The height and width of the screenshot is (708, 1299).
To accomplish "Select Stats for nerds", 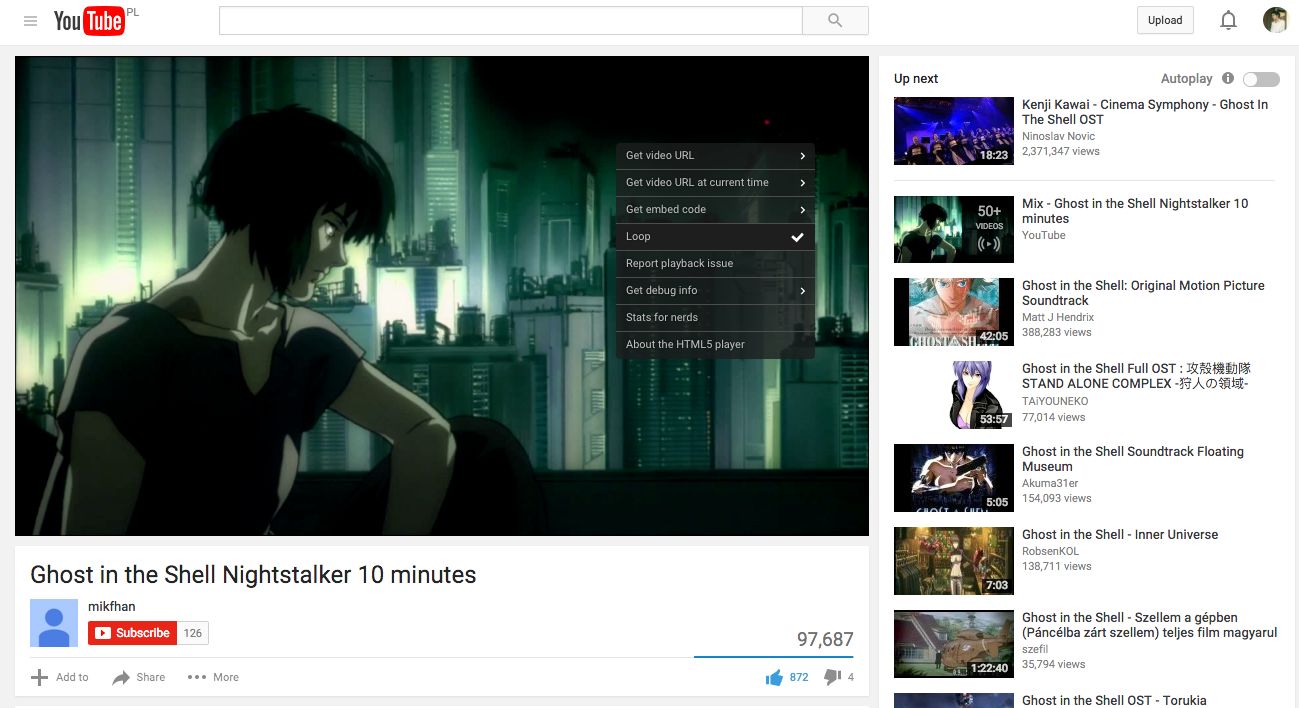I will click(x=715, y=318).
